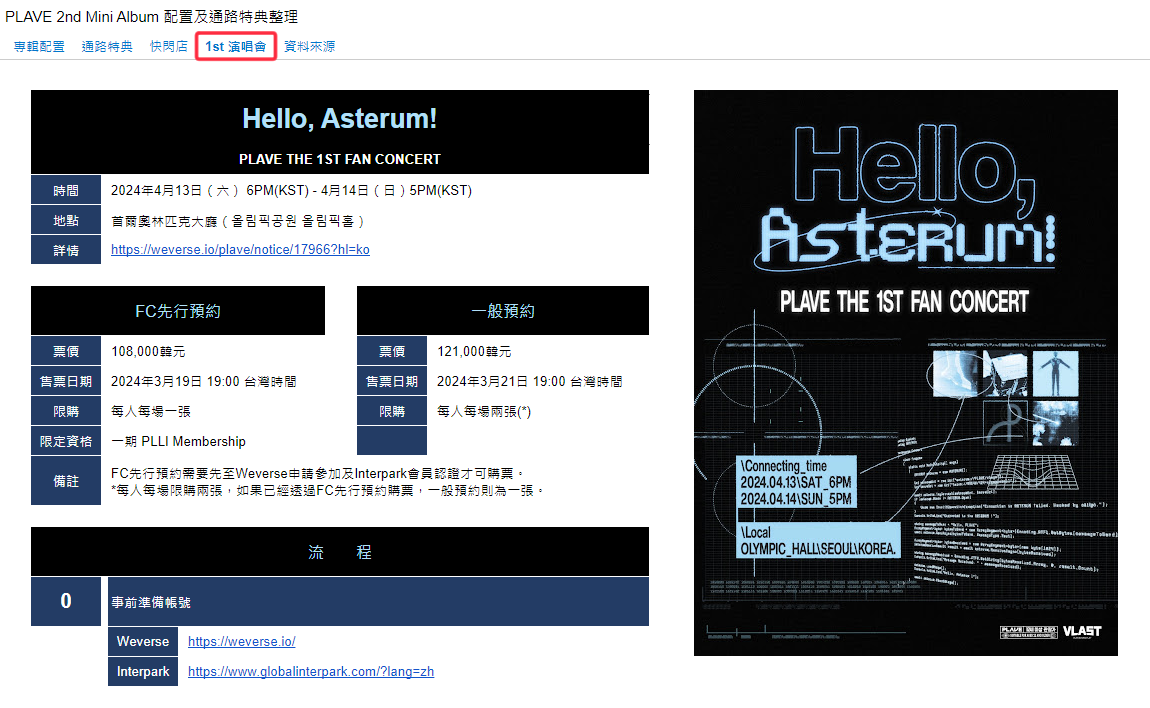Image resolution: width=1150 pixels, height=708 pixels.
Task: Click the 流程 section header
Action: (340, 552)
